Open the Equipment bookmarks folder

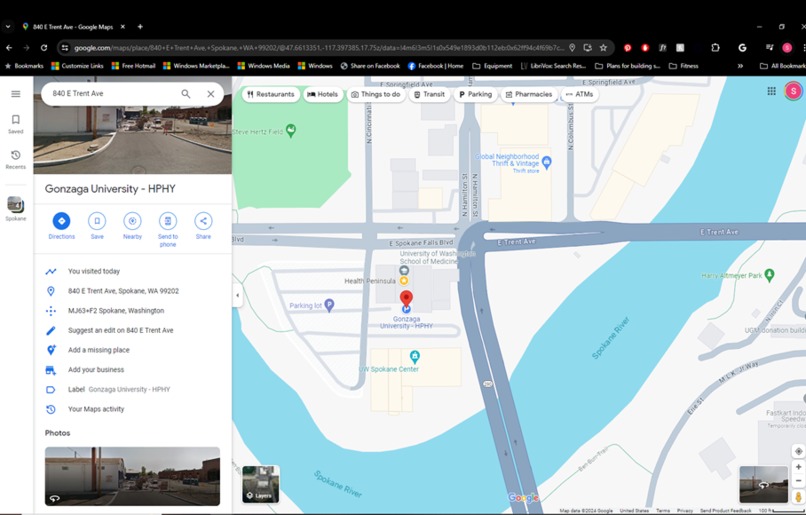point(492,66)
